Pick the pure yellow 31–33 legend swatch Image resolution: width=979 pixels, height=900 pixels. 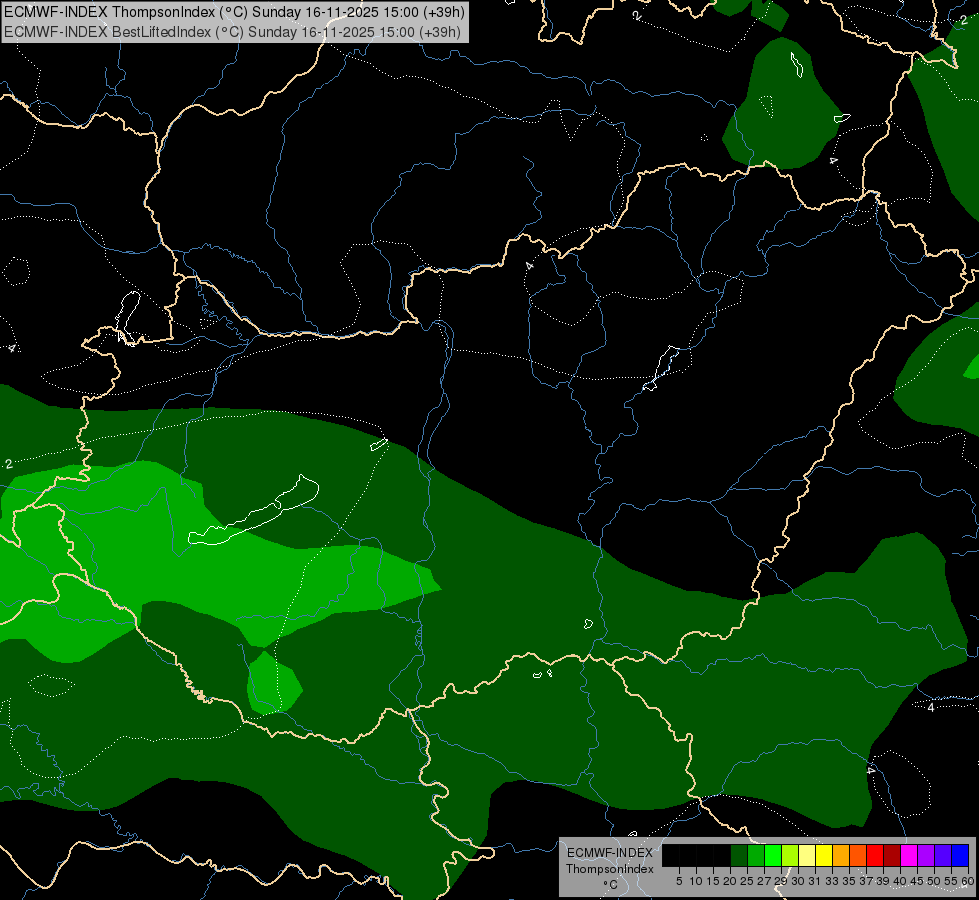824,855
